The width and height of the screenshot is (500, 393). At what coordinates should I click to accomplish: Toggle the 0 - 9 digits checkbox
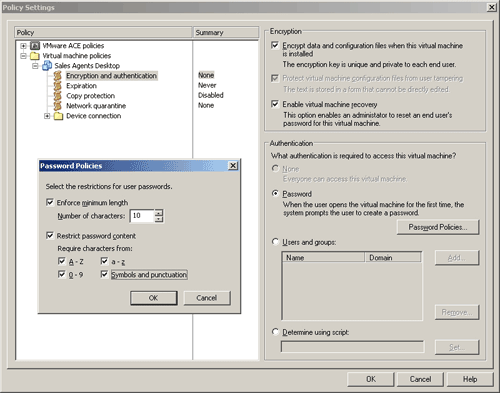coord(62,274)
